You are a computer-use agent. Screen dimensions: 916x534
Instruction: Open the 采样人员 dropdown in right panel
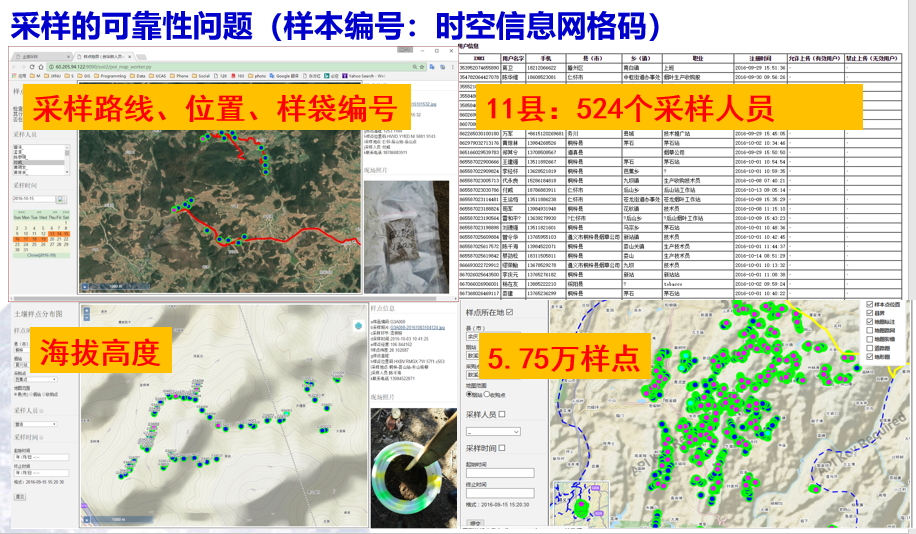point(490,430)
